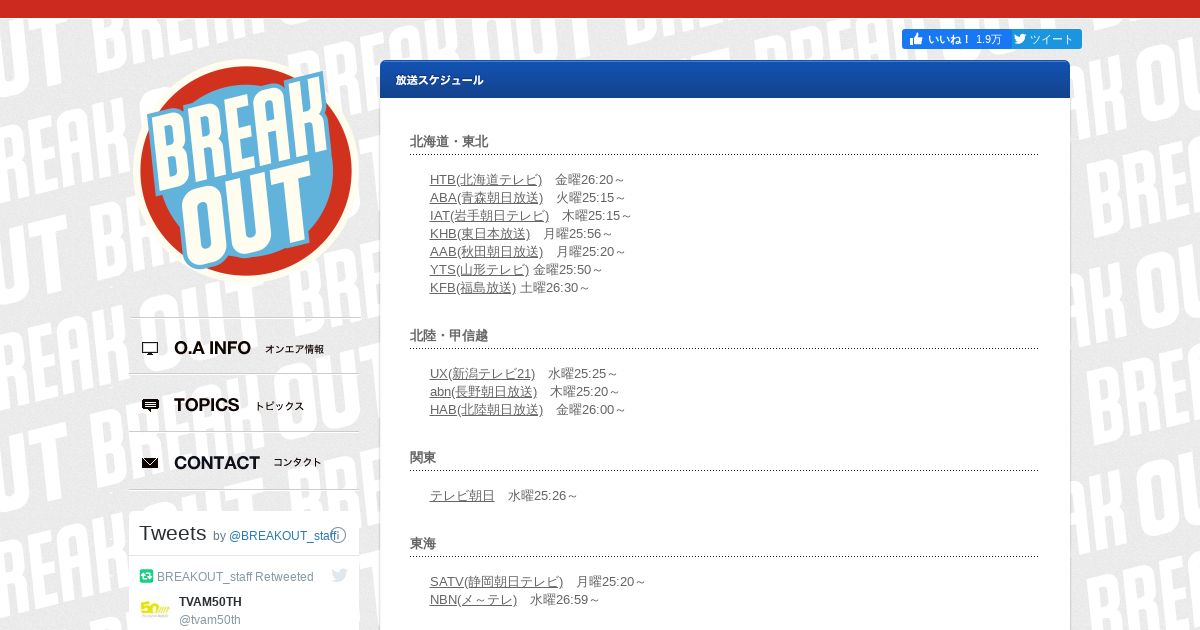Open the NBN(メ～テレ) link

(x=473, y=600)
